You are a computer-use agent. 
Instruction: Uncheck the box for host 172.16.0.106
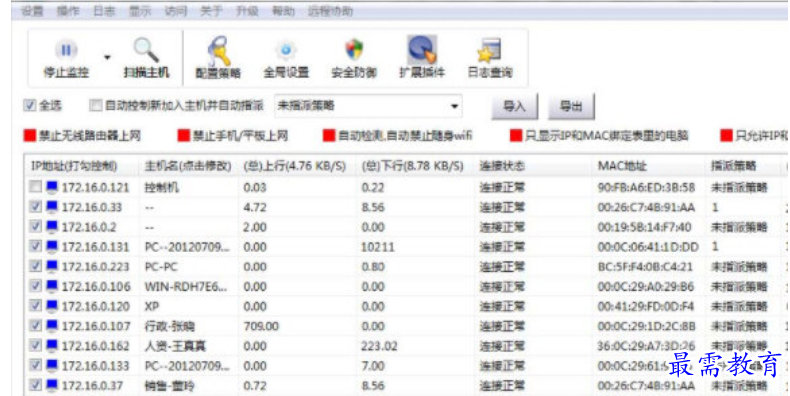[35, 286]
